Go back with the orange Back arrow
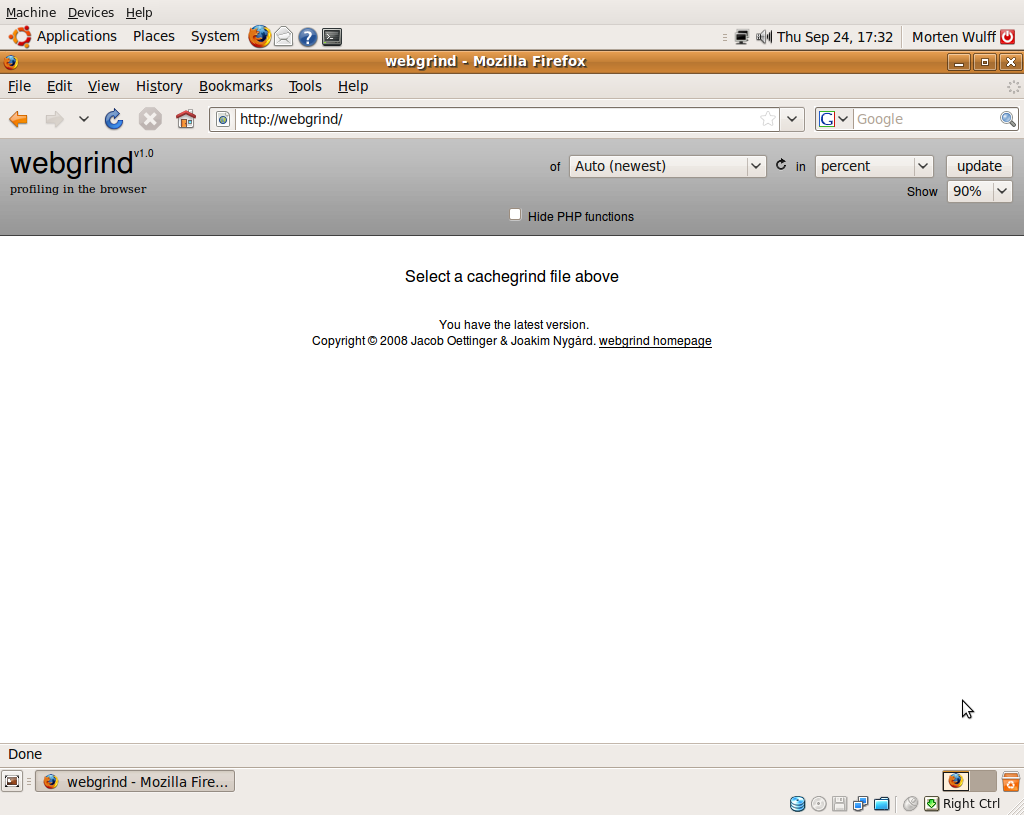This screenshot has height=815, width=1024. [x=18, y=119]
